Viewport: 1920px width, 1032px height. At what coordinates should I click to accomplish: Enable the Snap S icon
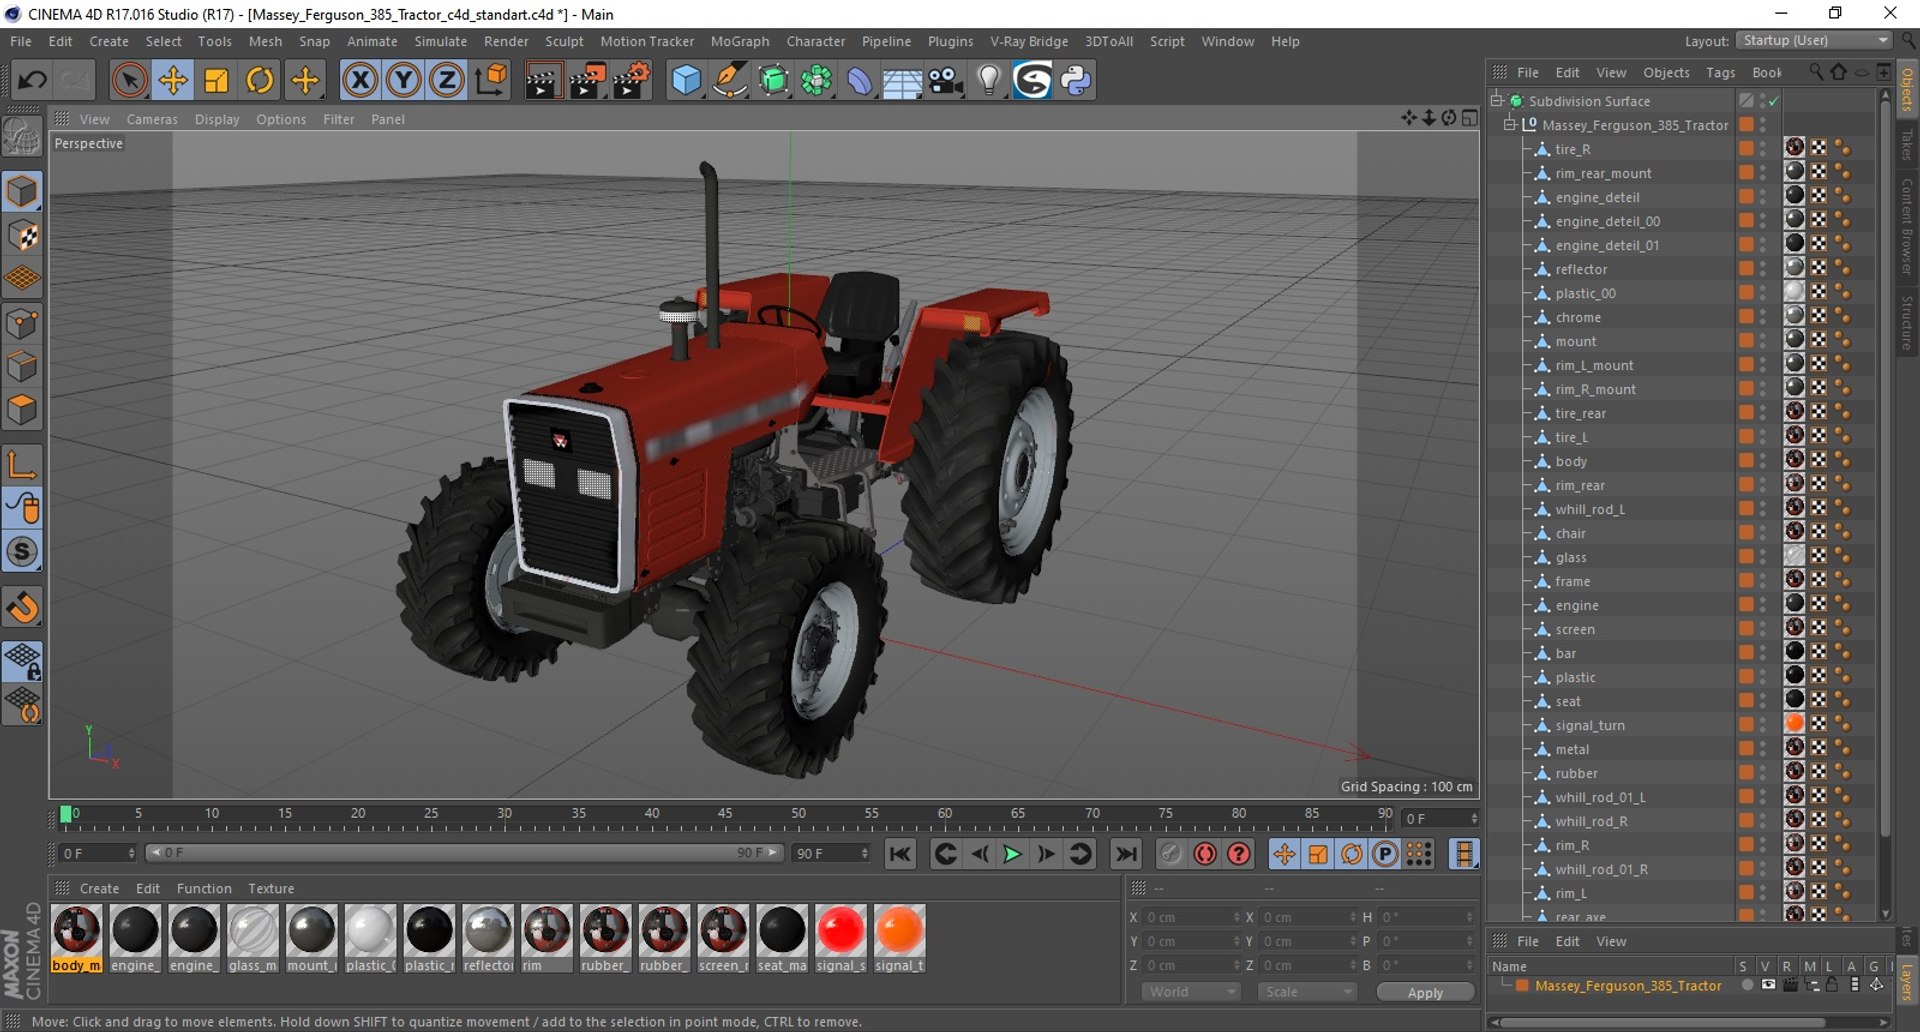coord(22,552)
